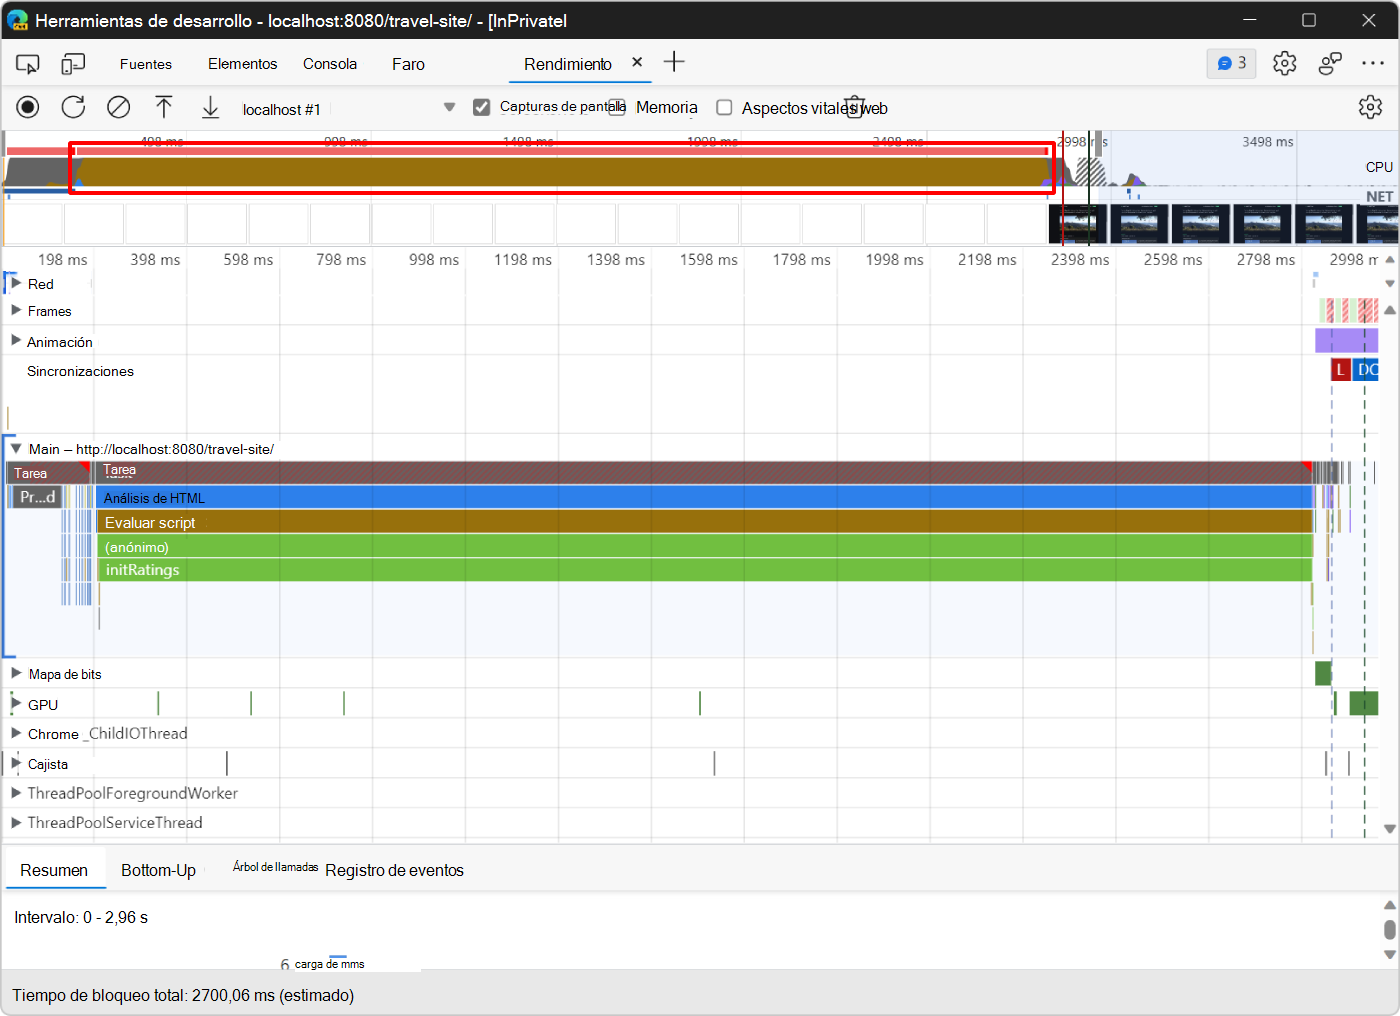This screenshot has height=1016, width=1400.
Task: Disable the Capturas de pantalla checkbox
Action: pyautogui.click(x=482, y=107)
